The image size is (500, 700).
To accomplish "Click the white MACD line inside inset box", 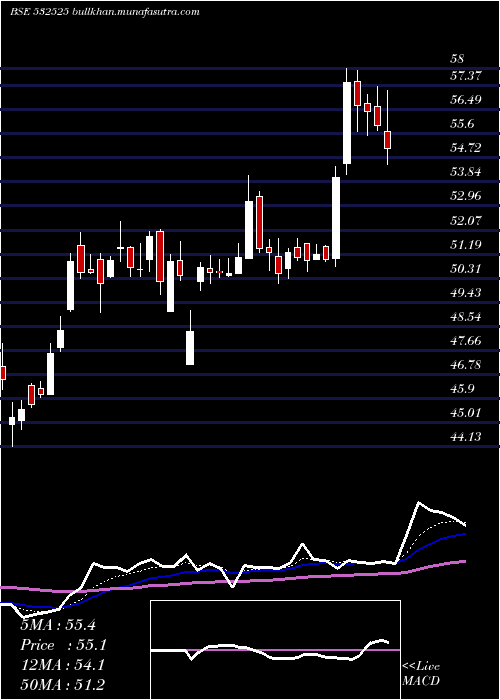I will point(270,651).
